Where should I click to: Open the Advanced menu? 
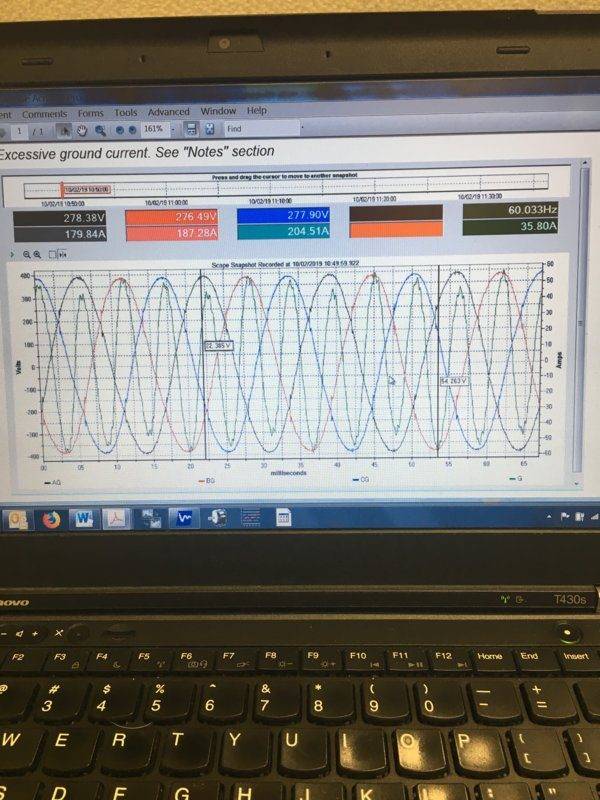[x=168, y=112]
